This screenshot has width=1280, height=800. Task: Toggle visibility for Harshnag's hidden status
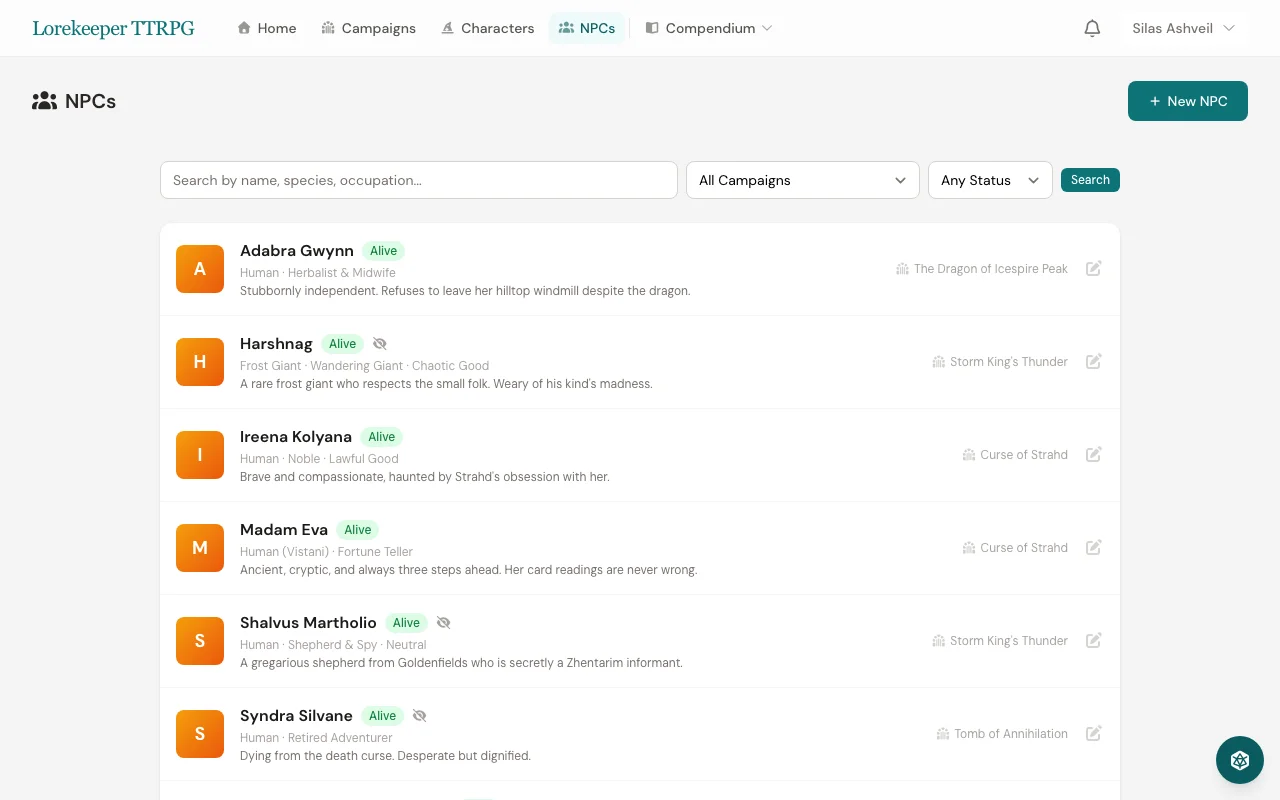point(379,343)
